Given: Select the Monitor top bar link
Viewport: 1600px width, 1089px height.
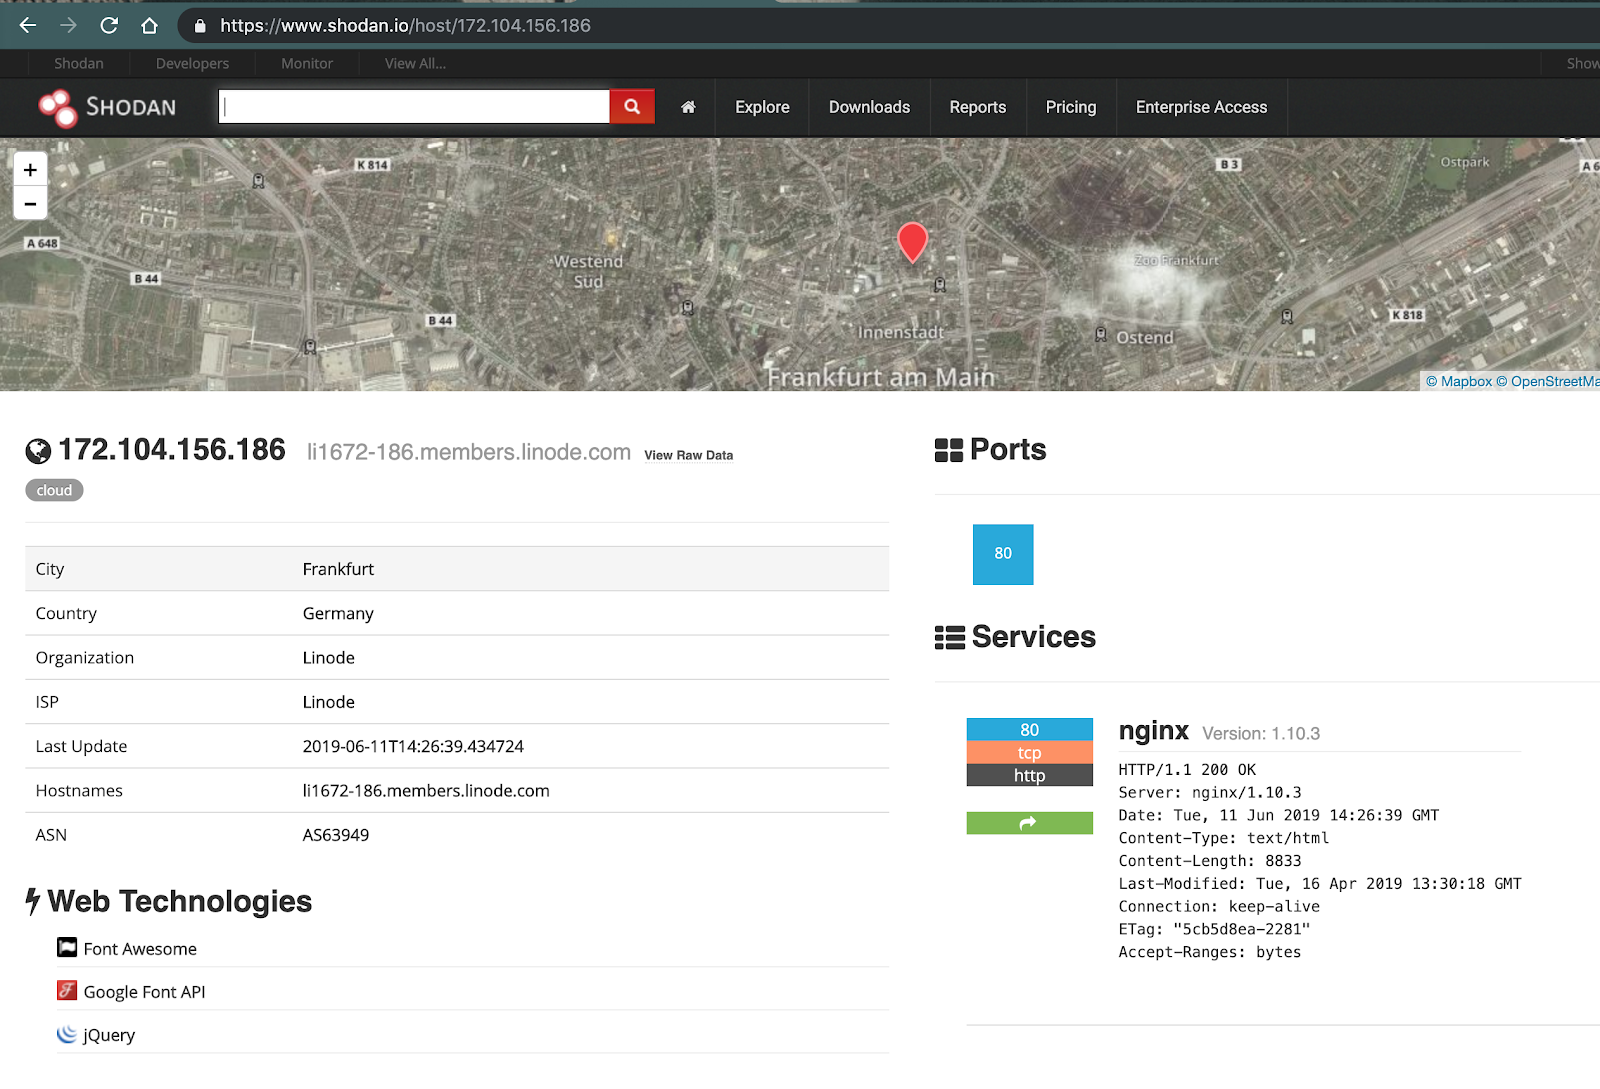Looking at the screenshot, I should point(307,63).
